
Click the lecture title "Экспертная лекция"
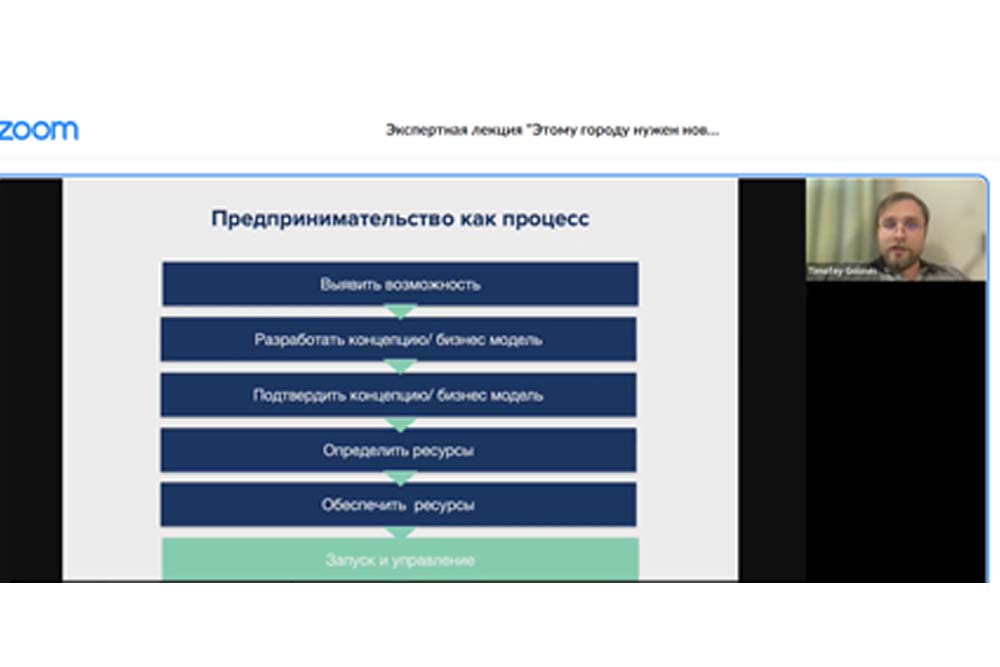pos(552,130)
